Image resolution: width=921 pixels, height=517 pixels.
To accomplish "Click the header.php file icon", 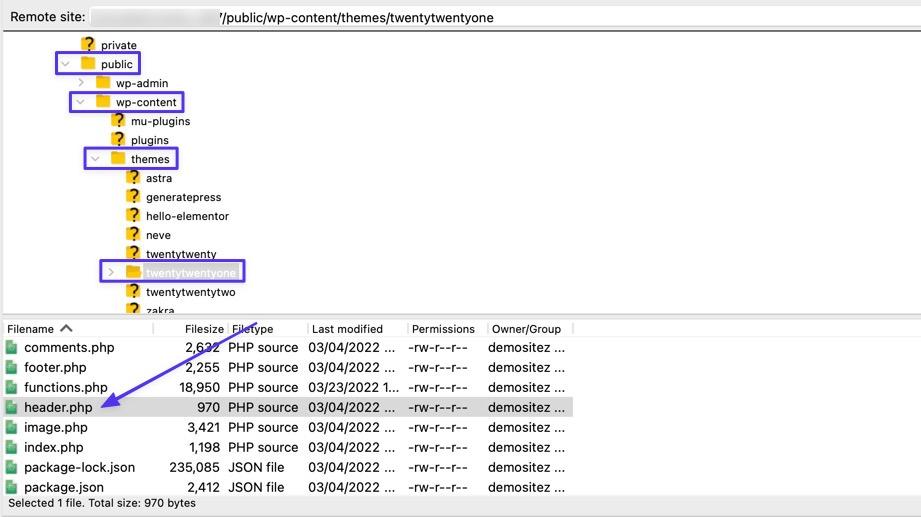I will [12, 407].
